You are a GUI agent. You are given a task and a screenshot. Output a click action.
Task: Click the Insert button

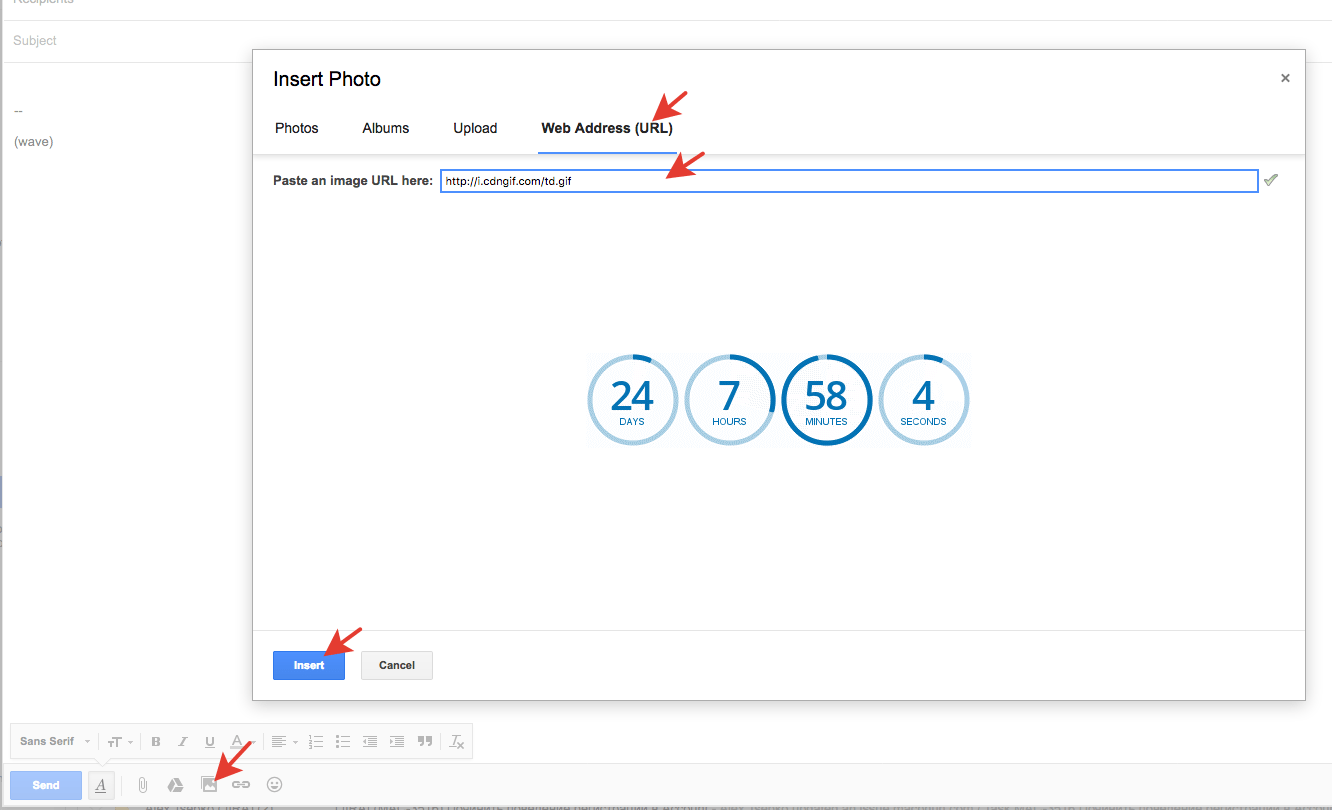point(309,665)
